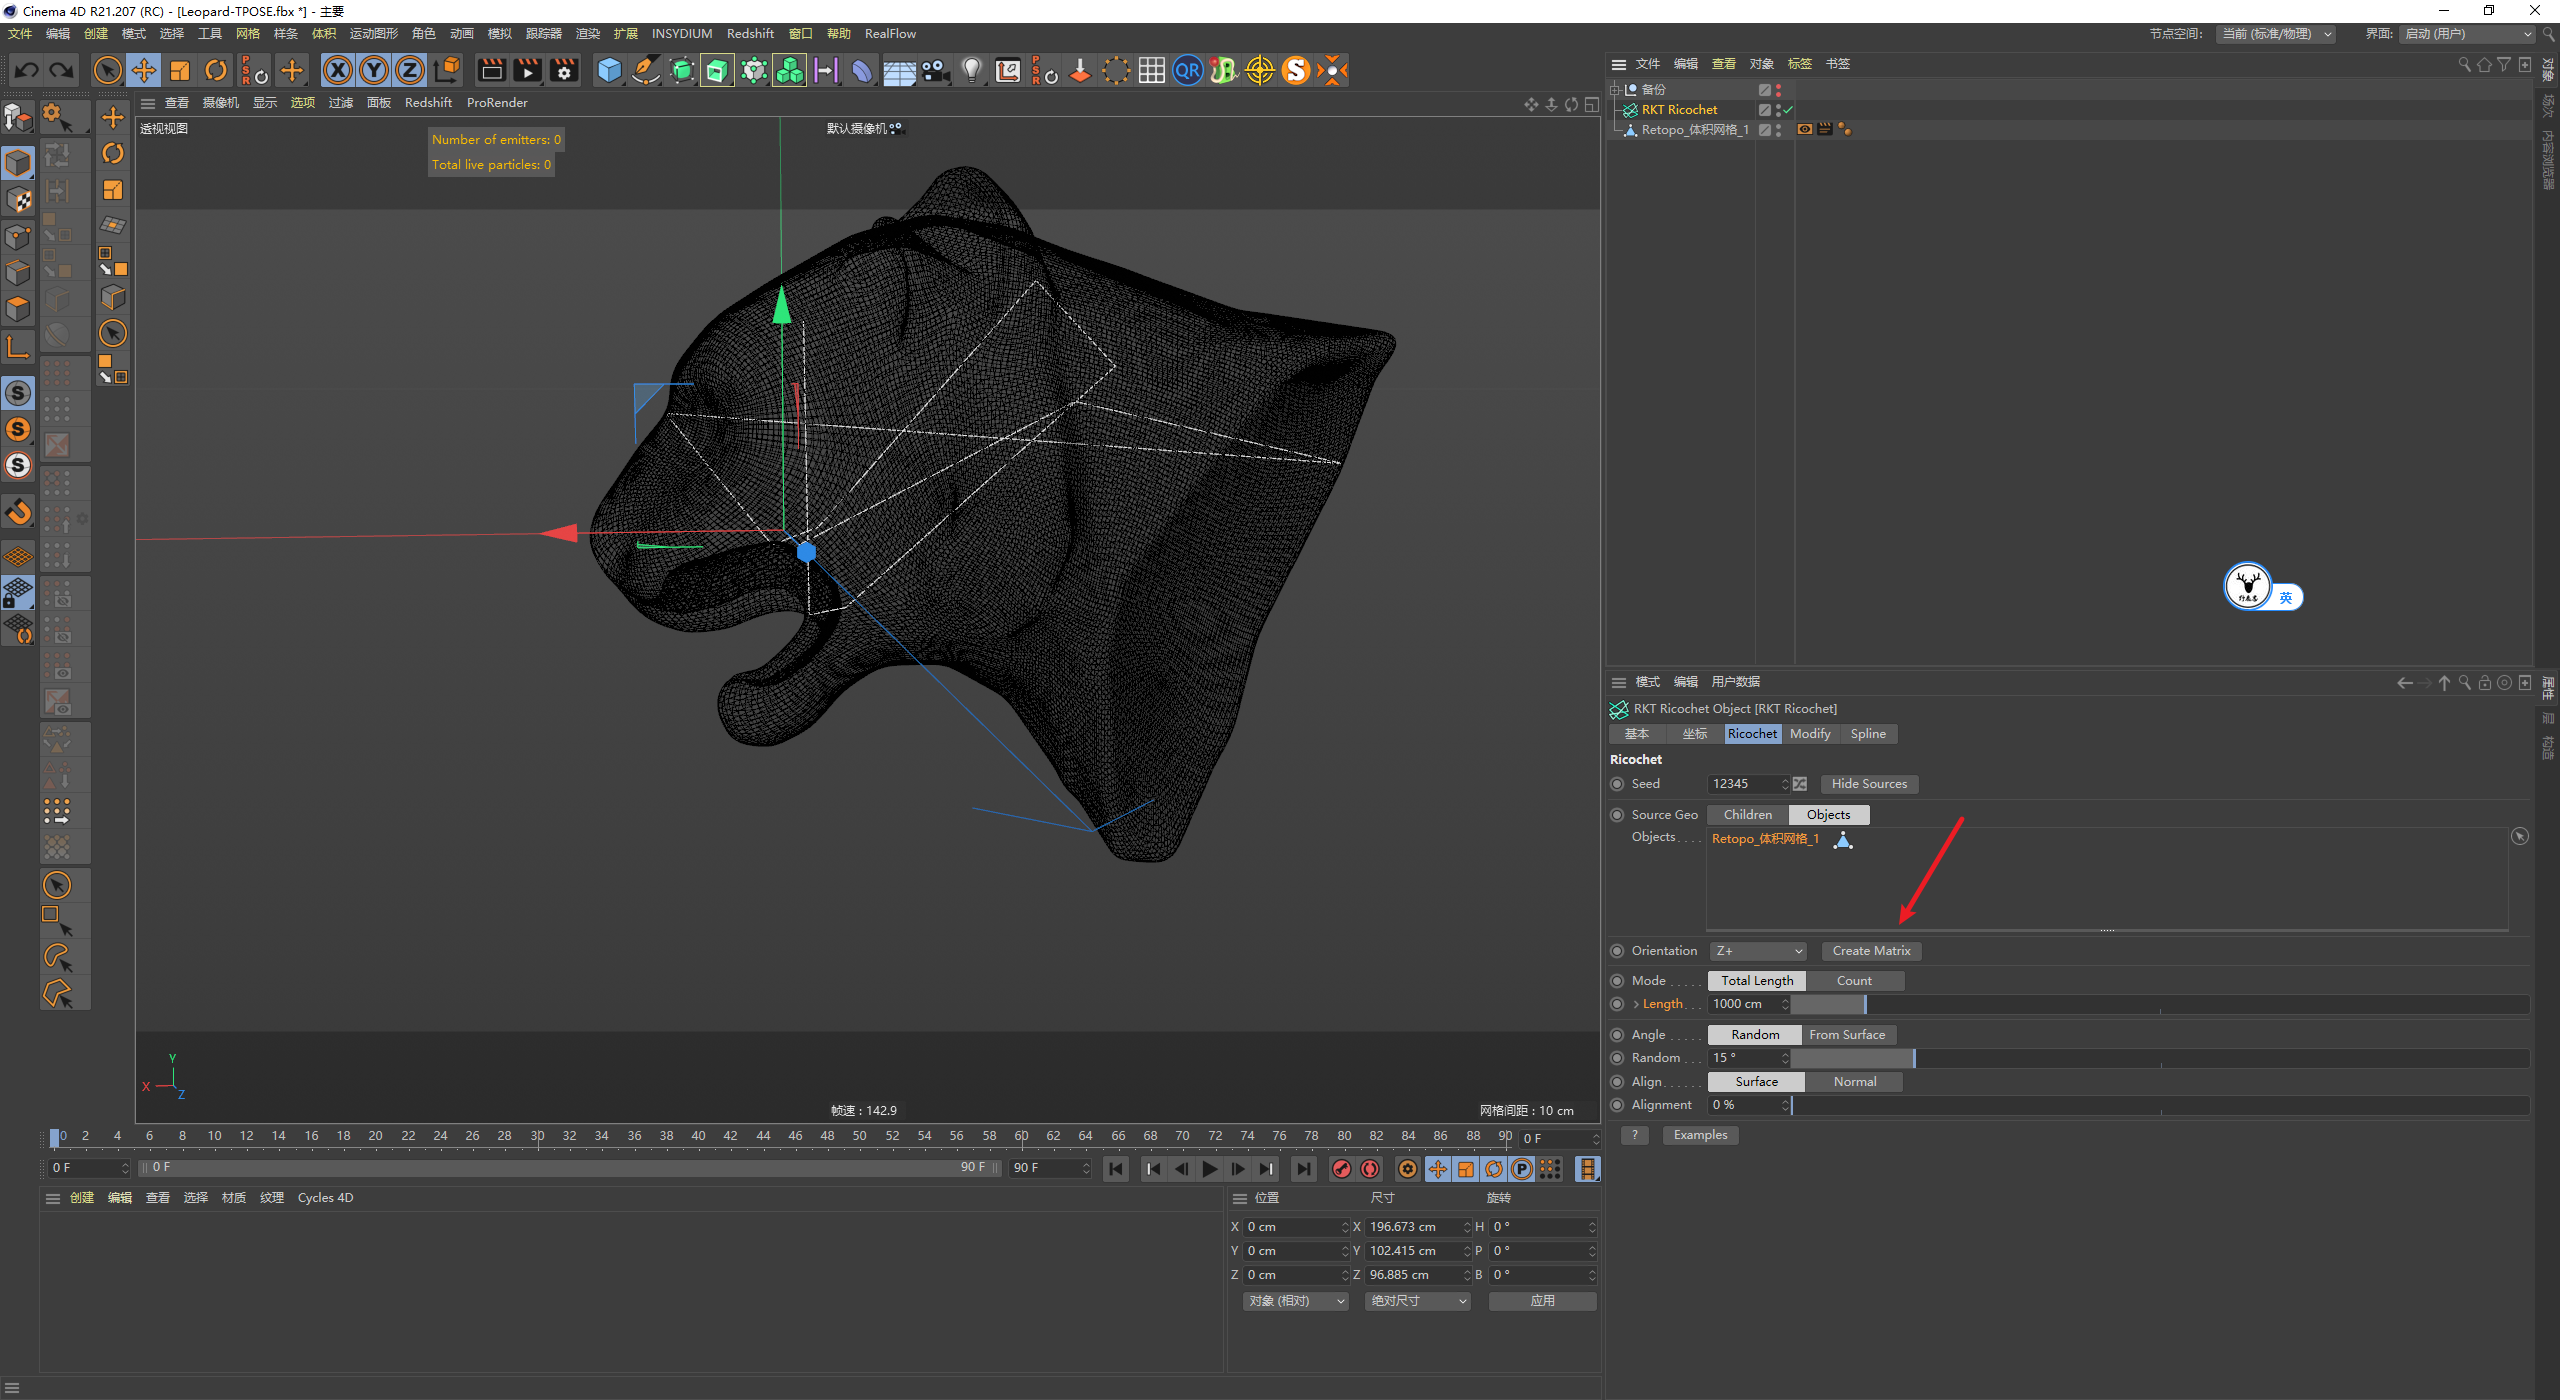This screenshot has width=2560, height=1400.
Task: Select the Scale tool in toolbar
Action: click(x=180, y=70)
